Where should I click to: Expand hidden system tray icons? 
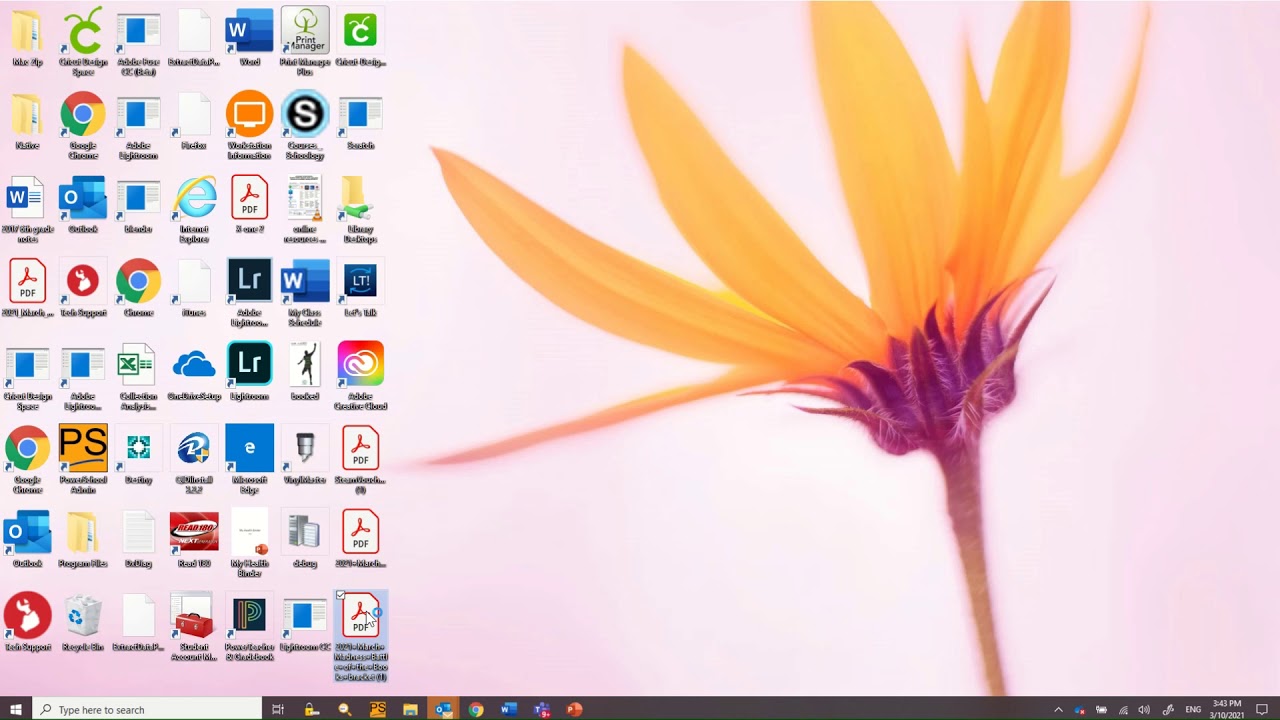point(1058,709)
